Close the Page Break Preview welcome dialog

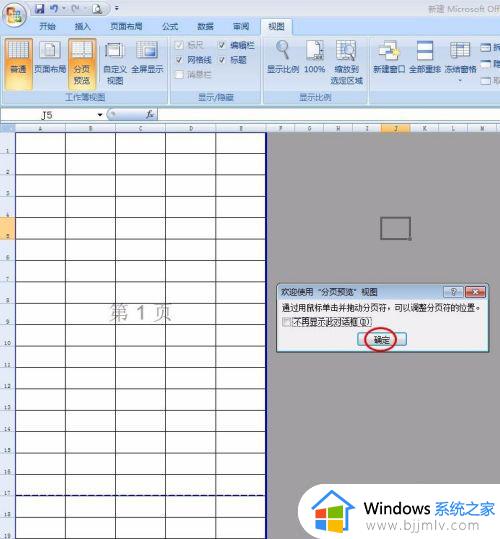[x=475, y=292]
